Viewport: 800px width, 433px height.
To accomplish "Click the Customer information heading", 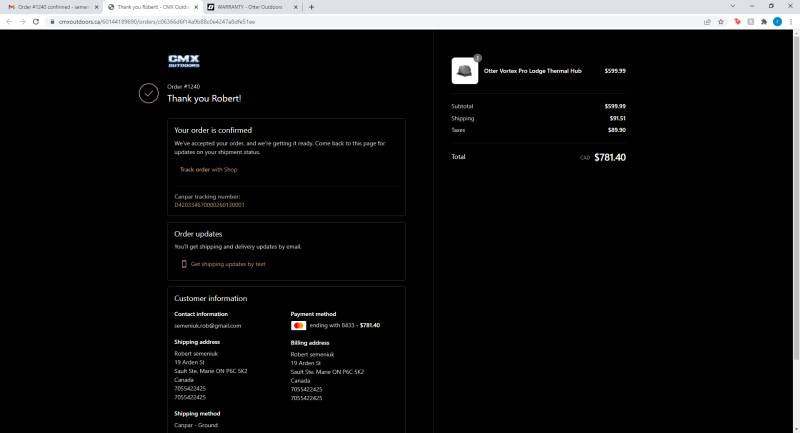I will pos(211,299).
